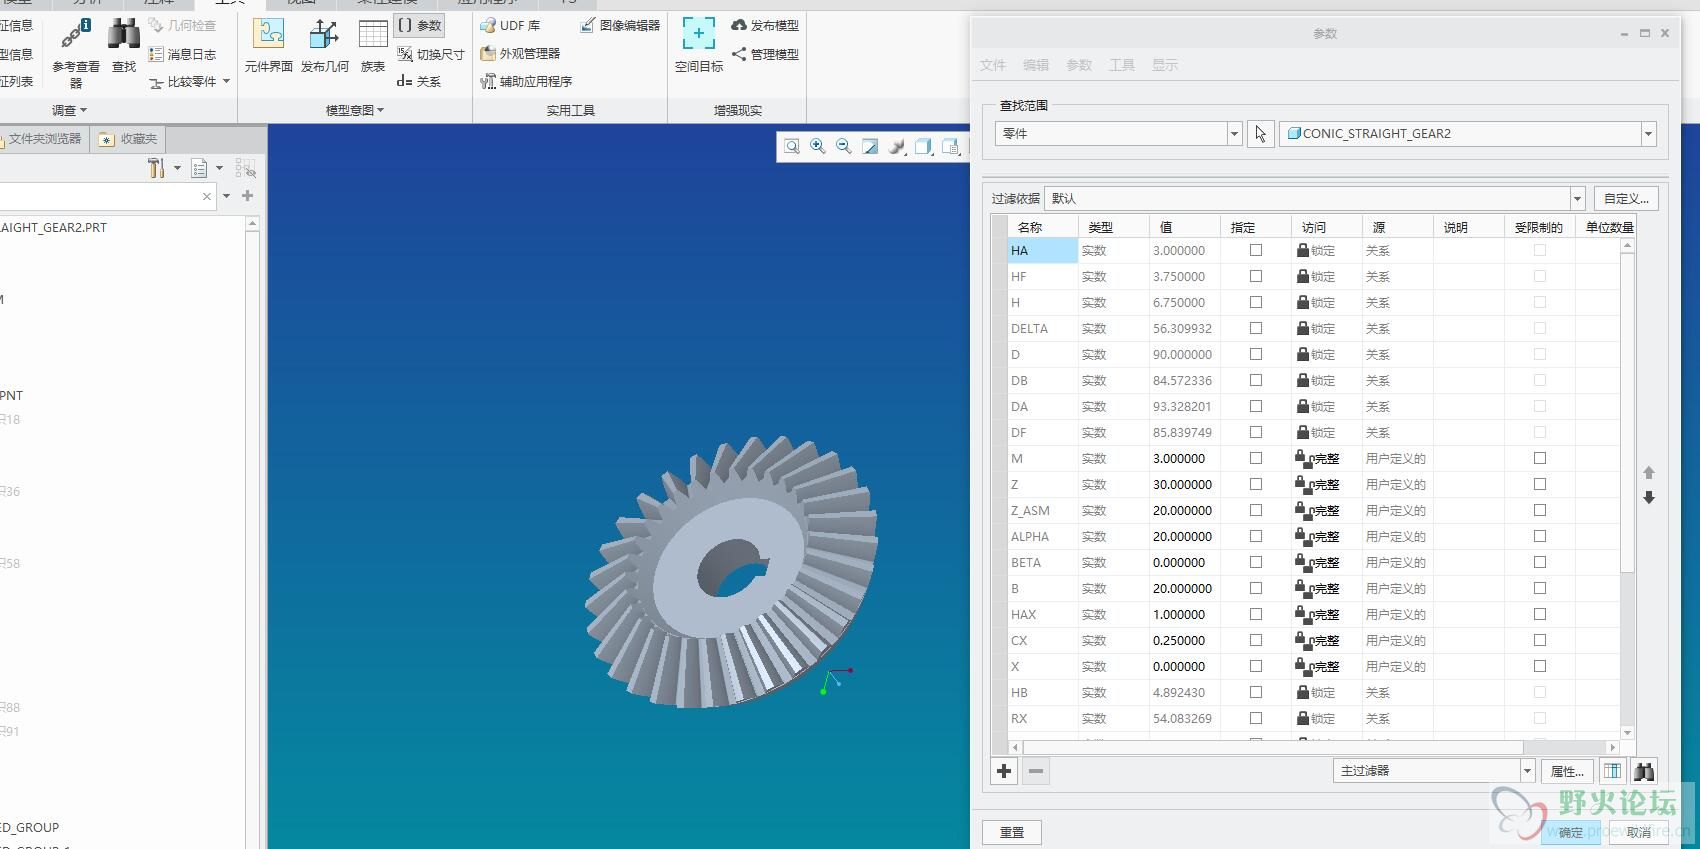Add filter with plus icon in model tree
Image resolution: width=1700 pixels, height=849 pixels.
[247, 196]
